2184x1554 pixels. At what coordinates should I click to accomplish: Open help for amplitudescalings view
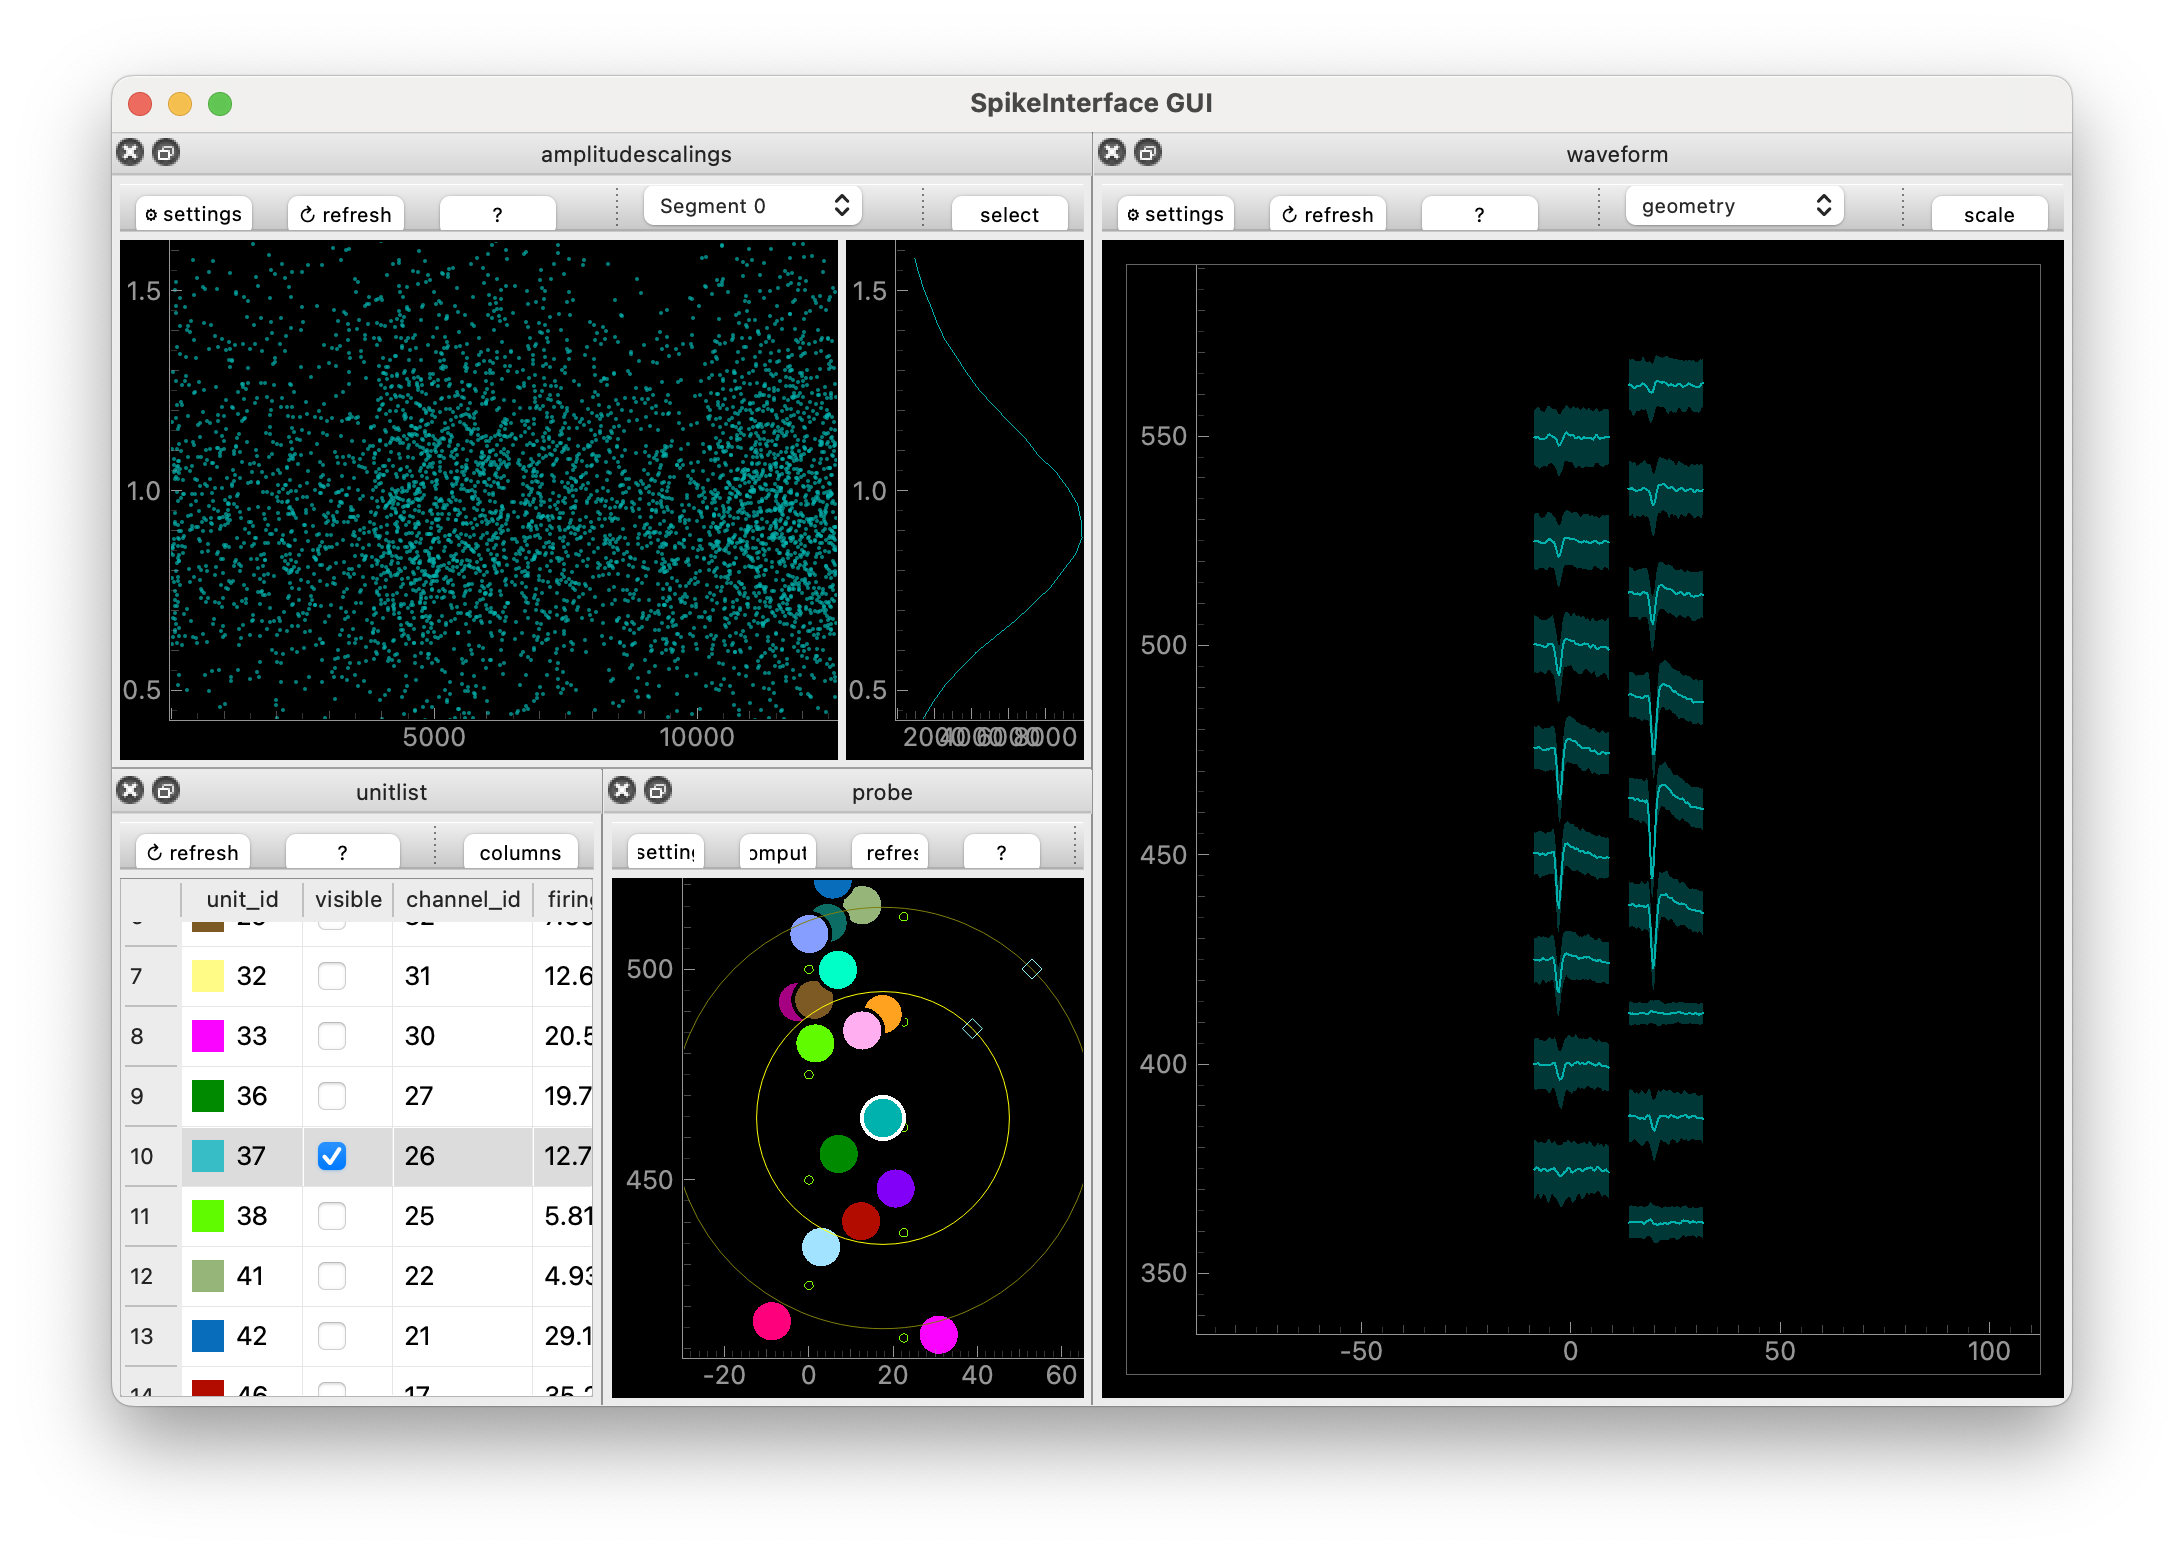(498, 214)
